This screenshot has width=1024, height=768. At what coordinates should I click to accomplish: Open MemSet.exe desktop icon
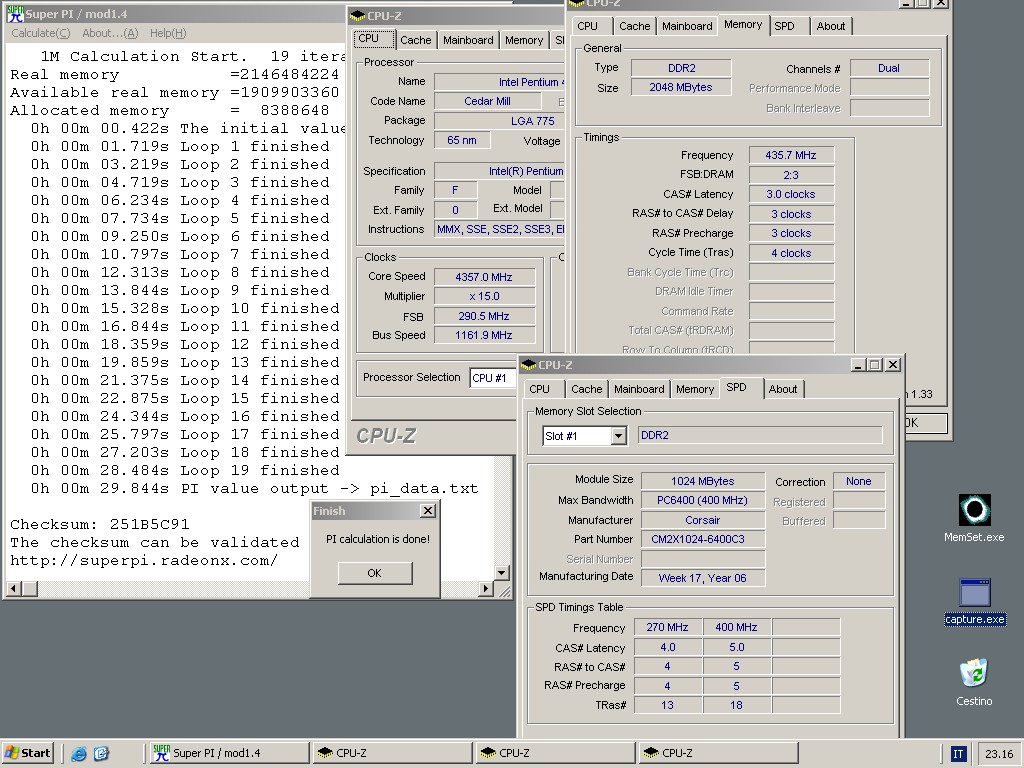point(974,511)
